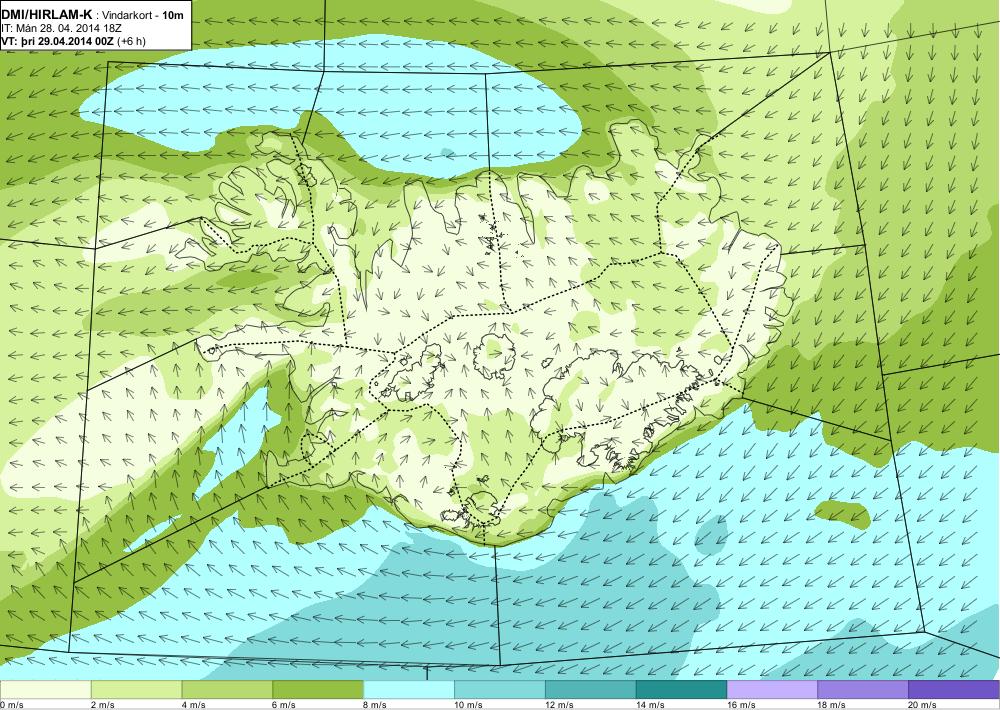Screen dimensions: 1000x710
Task: Click the 'VT: þri 29.04.2014 00Z (+6 h)' line
Action: [73, 41]
